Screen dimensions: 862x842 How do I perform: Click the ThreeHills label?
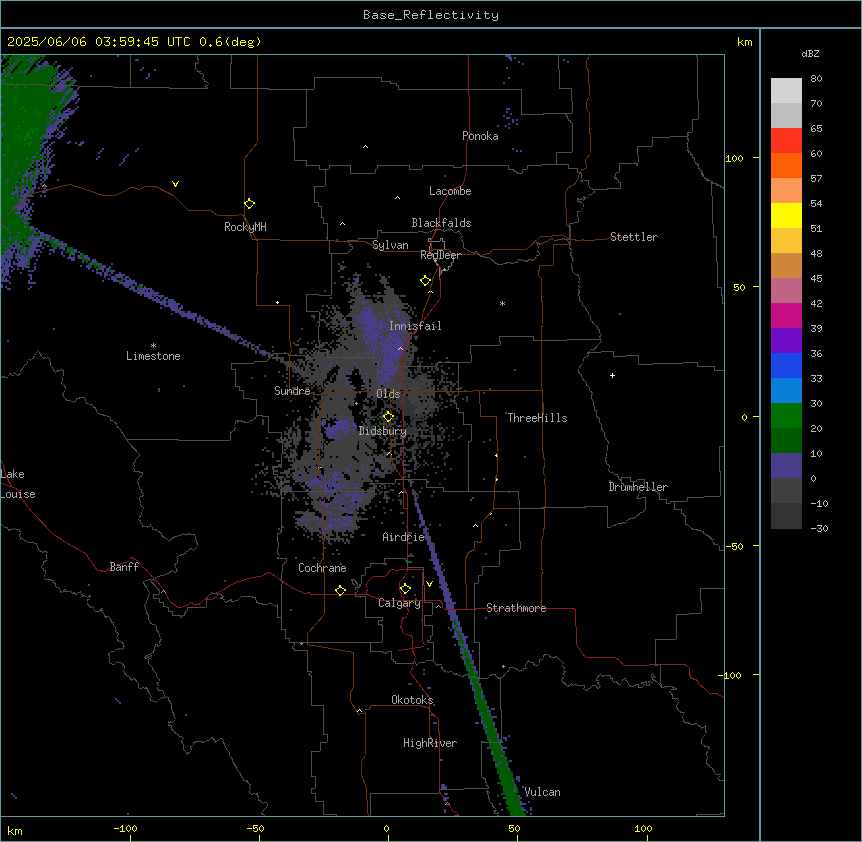point(537,418)
